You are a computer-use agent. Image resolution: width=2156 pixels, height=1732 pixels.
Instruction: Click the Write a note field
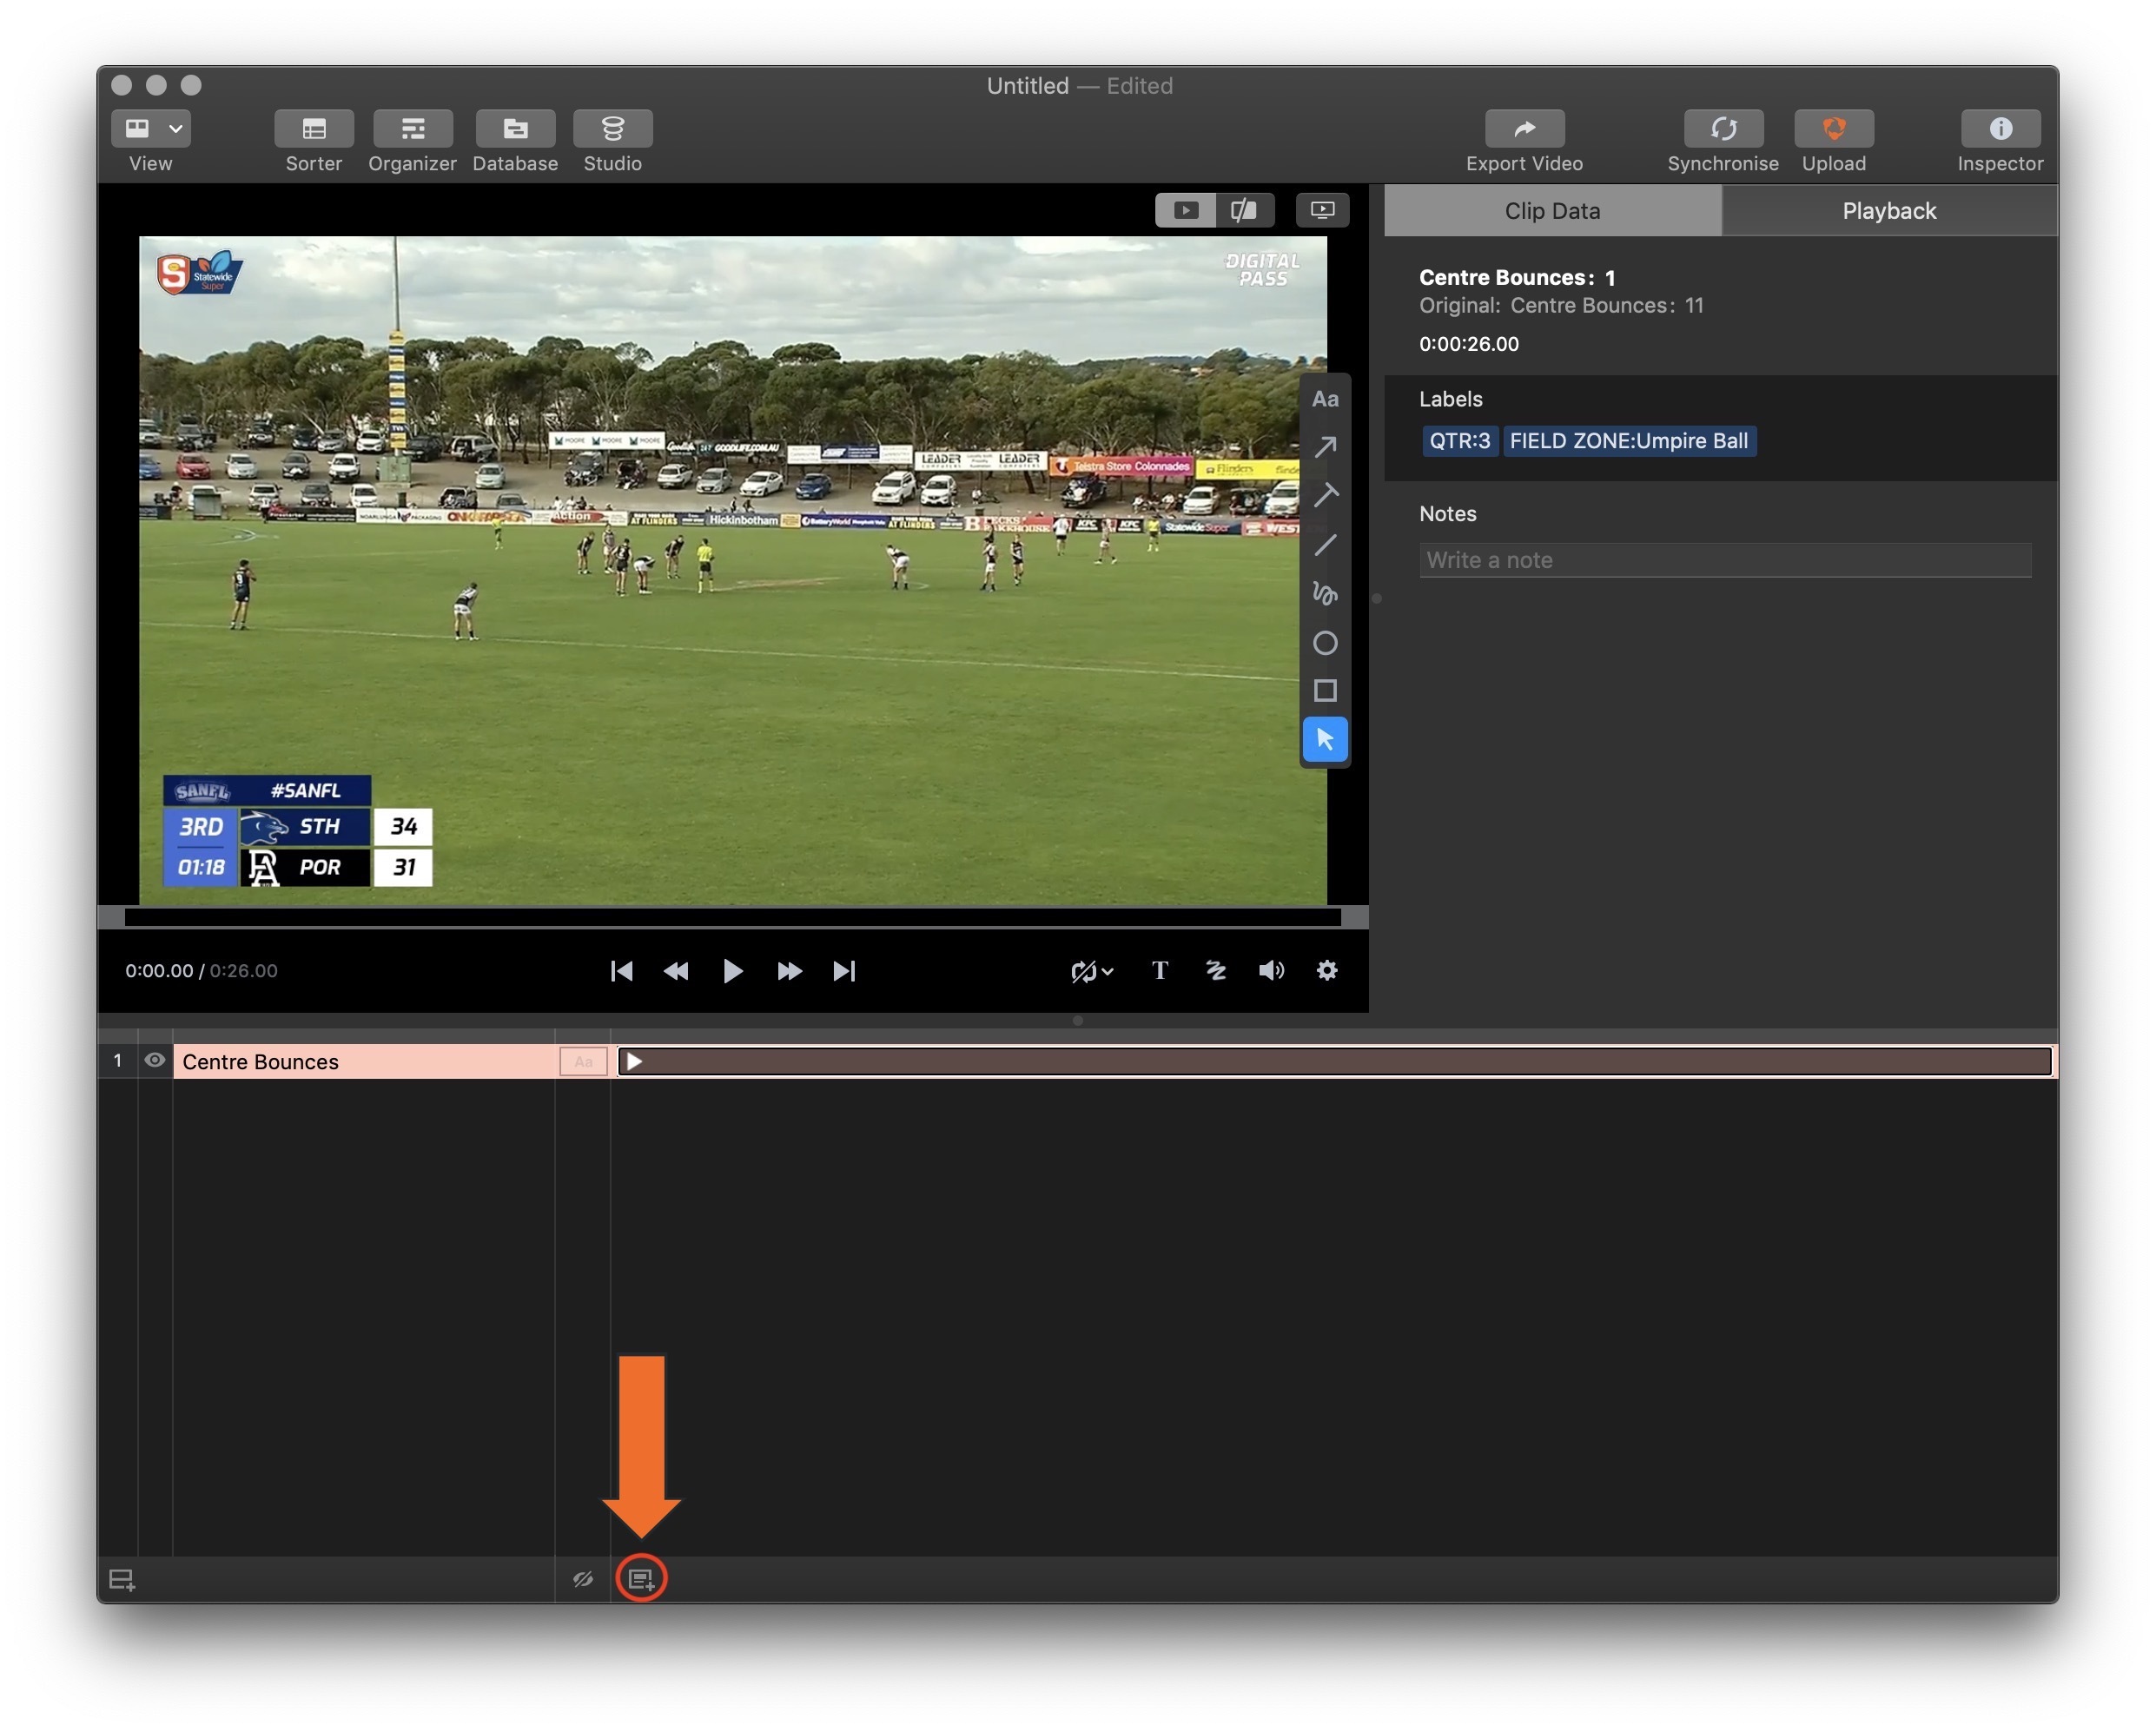[1725, 560]
